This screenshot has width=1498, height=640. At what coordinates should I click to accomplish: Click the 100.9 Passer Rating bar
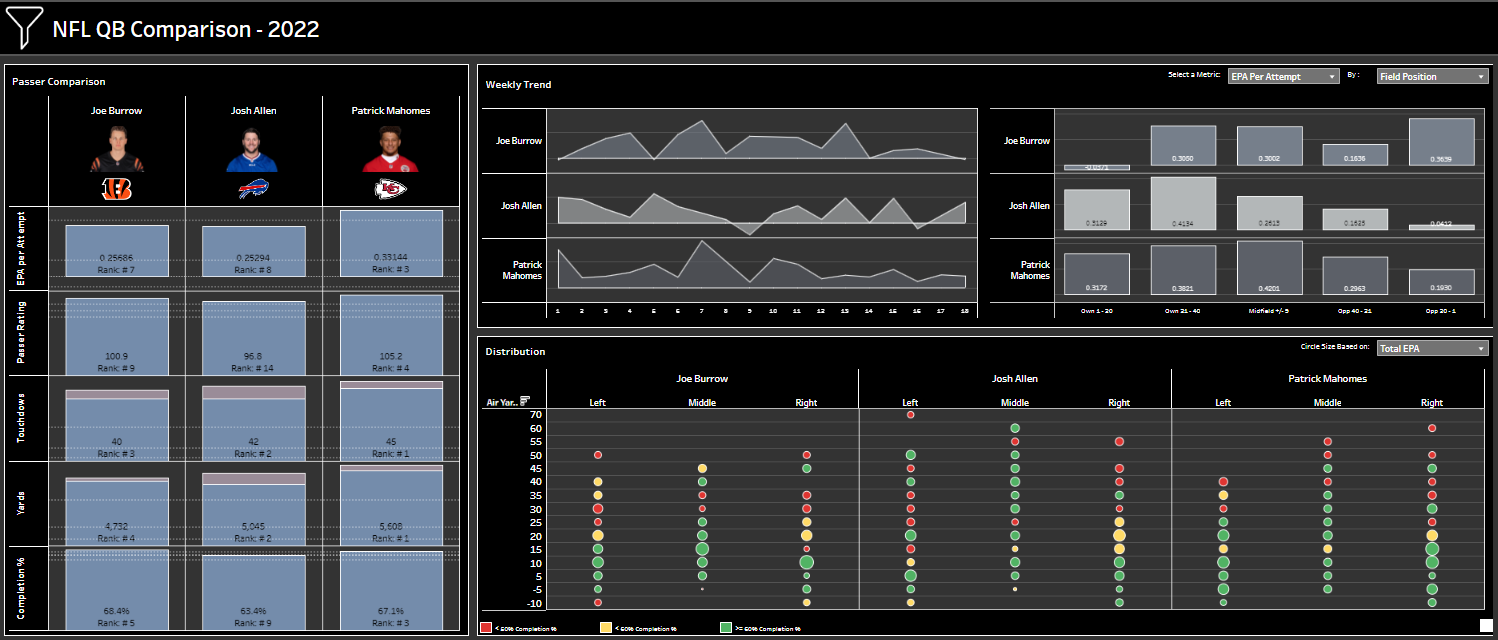(x=117, y=336)
